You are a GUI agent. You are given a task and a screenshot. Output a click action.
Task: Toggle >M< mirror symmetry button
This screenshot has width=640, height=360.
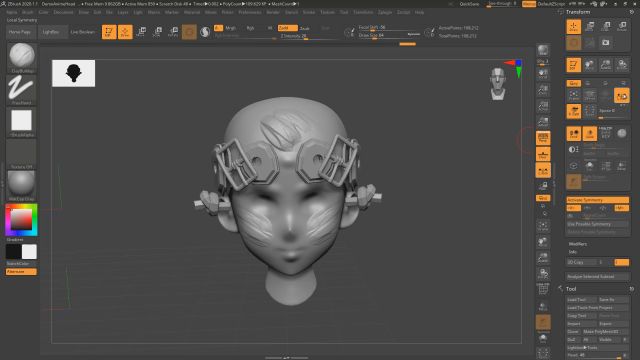click(622, 208)
